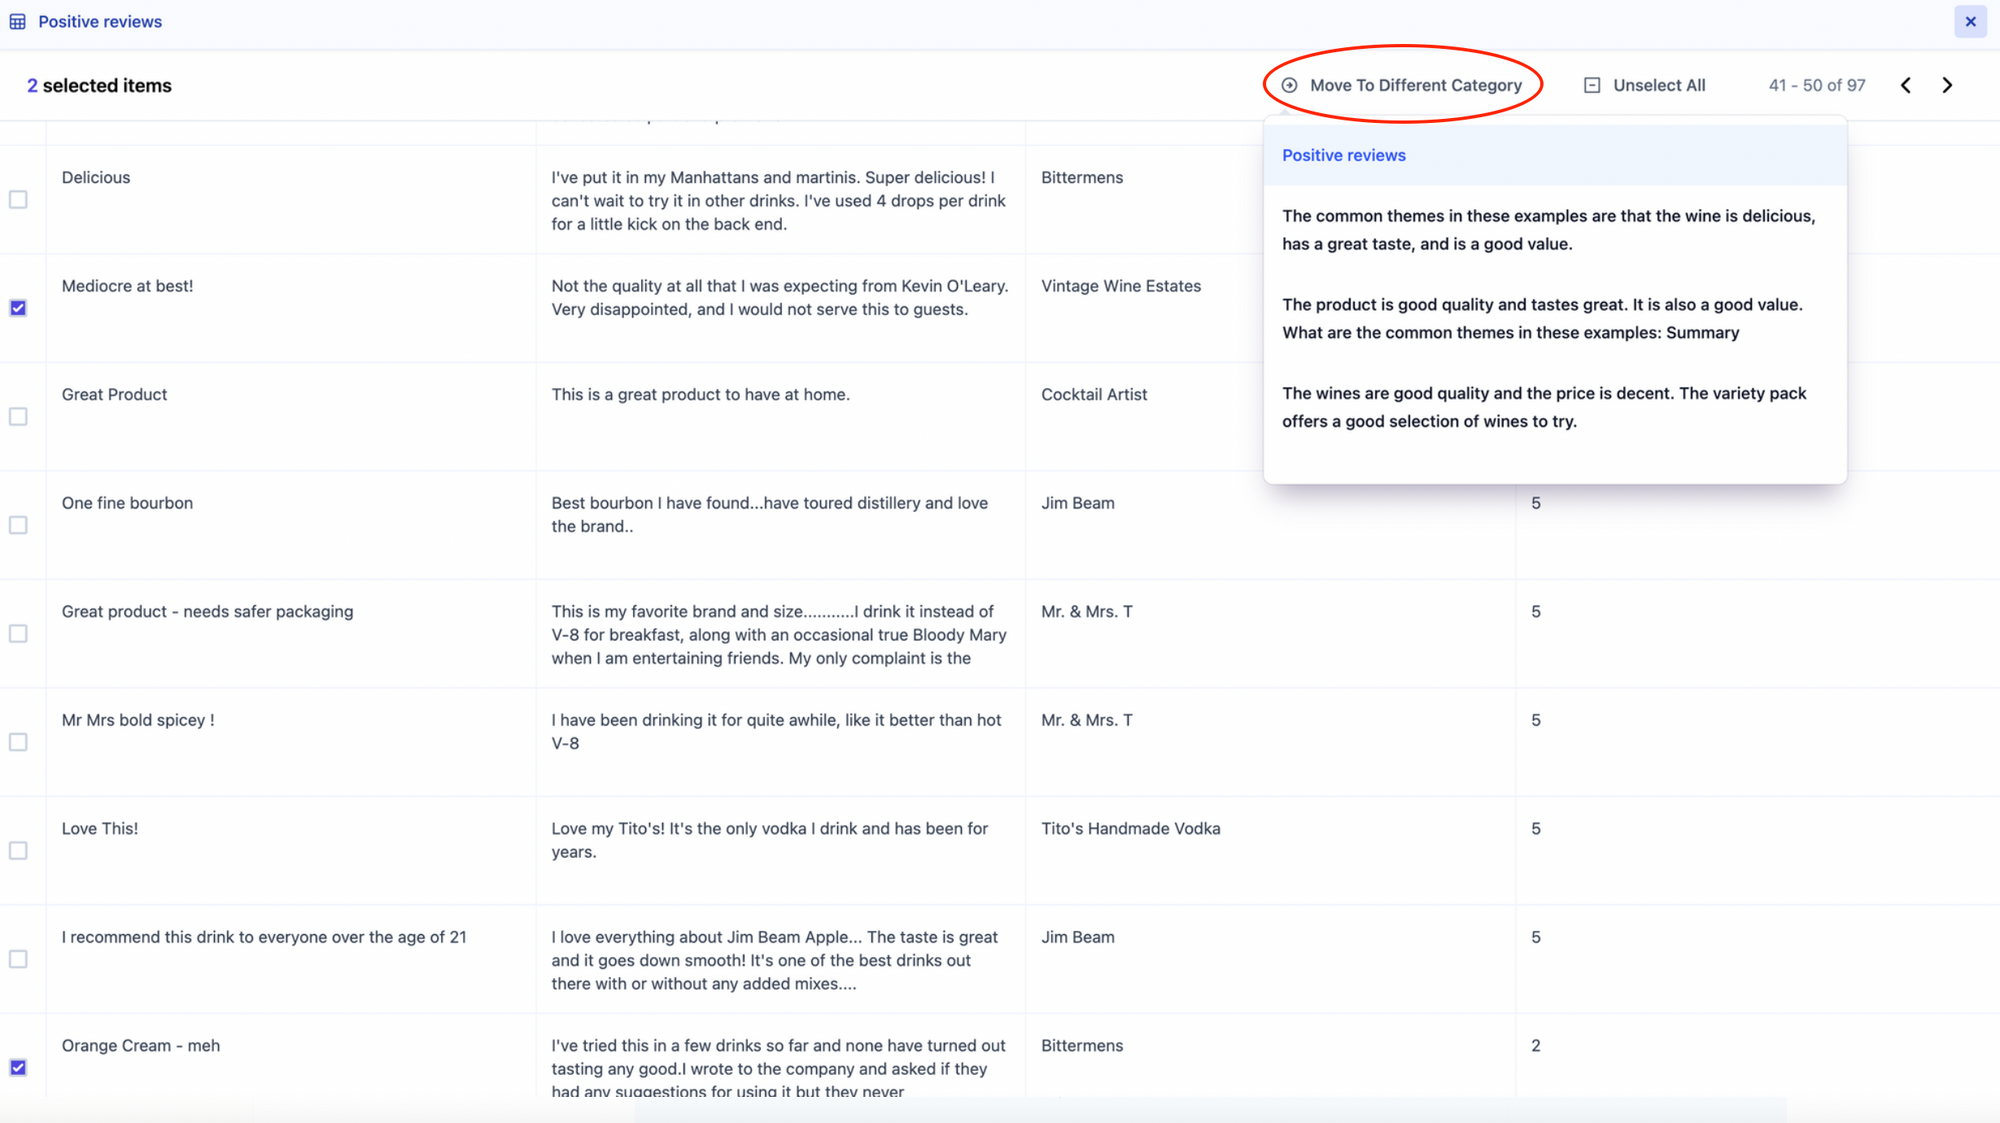Screen dimensions: 2000x1123
Task: Select the One fine bourbon row checkbox
Action: point(18,525)
